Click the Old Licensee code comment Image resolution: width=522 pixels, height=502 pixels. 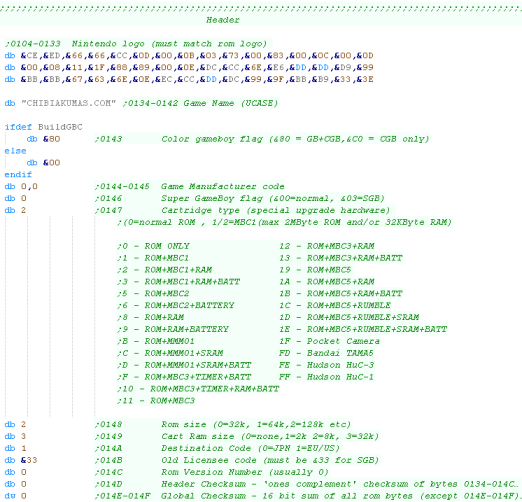(x=237, y=460)
